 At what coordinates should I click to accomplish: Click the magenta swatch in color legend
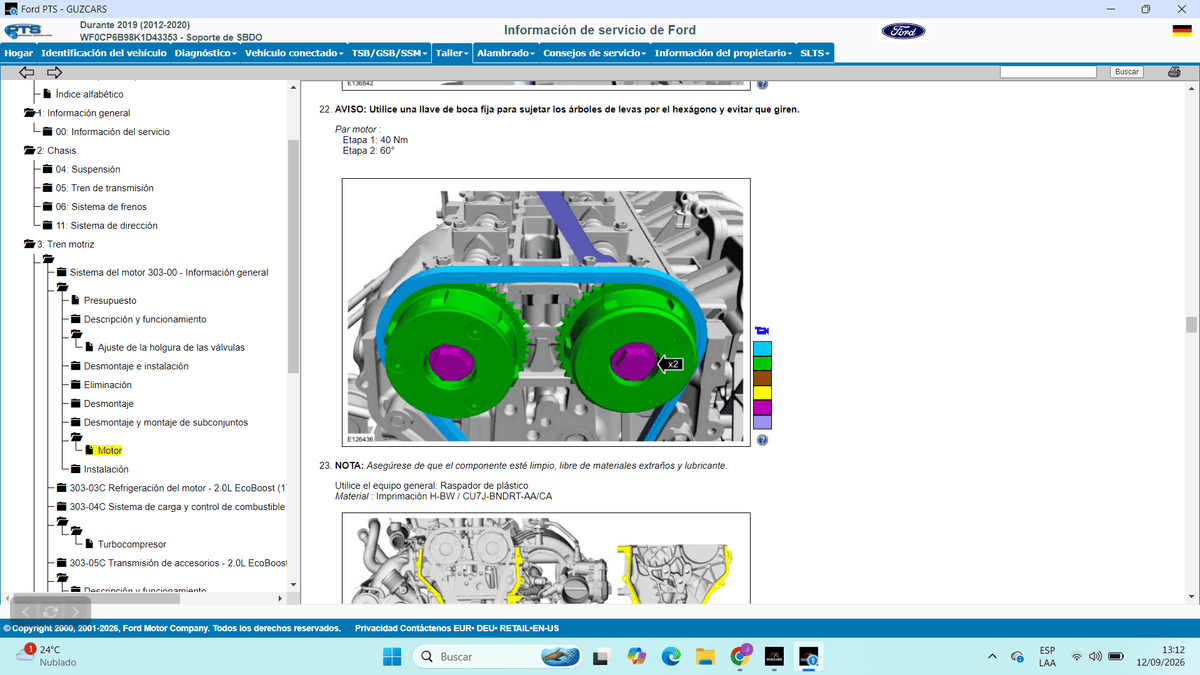(762, 408)
